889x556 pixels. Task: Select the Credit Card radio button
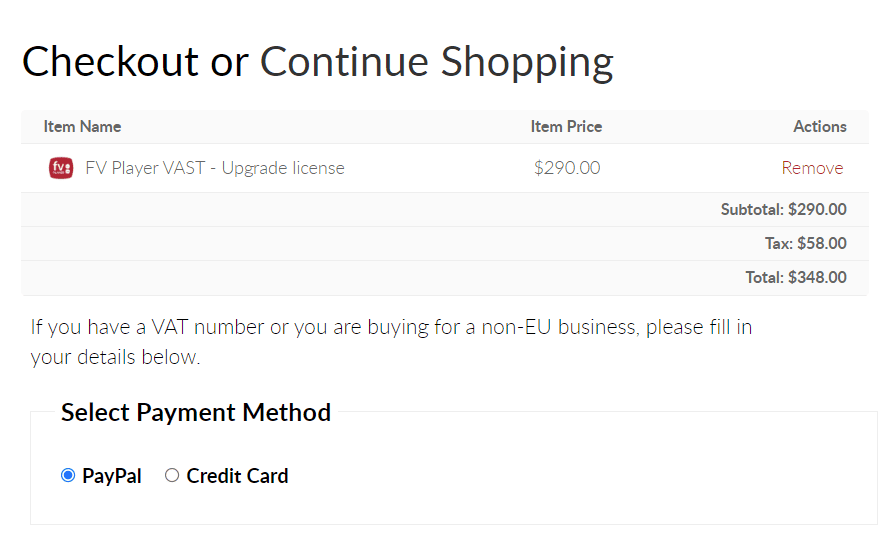(172, 475)
